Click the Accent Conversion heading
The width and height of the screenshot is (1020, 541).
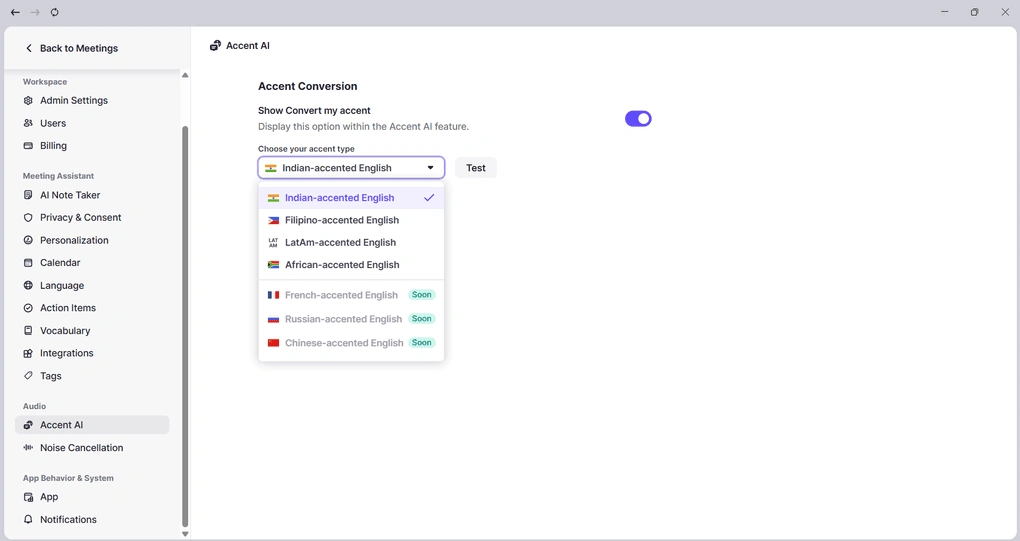pyautogui.click(x=308, y=86)
